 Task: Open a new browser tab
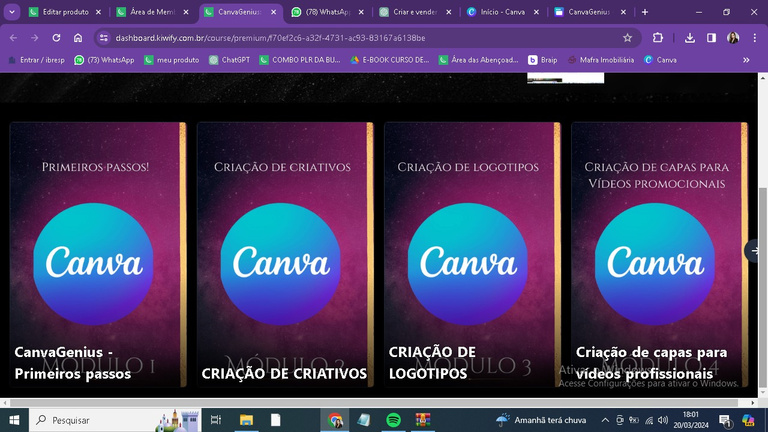click(x=645, y=12)
